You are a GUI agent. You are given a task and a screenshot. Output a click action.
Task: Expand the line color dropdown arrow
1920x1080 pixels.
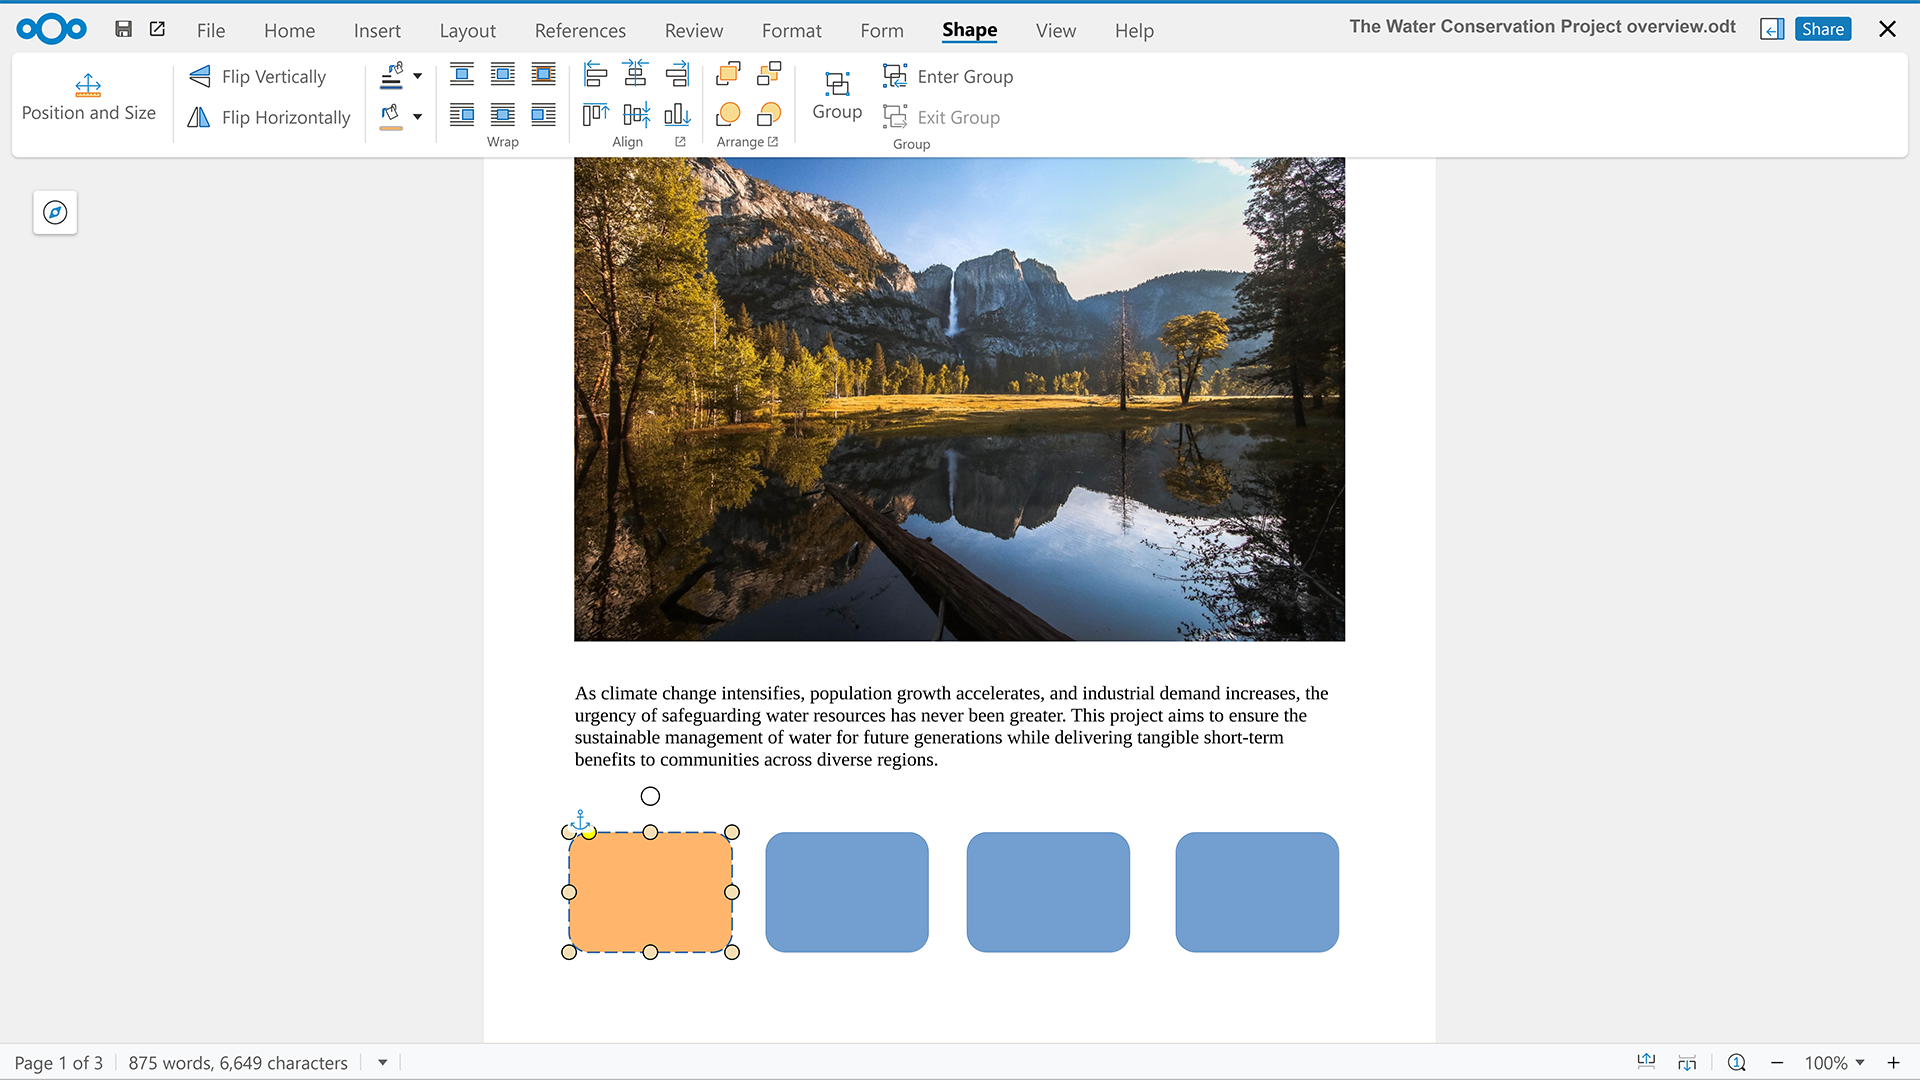pos(418,76)
